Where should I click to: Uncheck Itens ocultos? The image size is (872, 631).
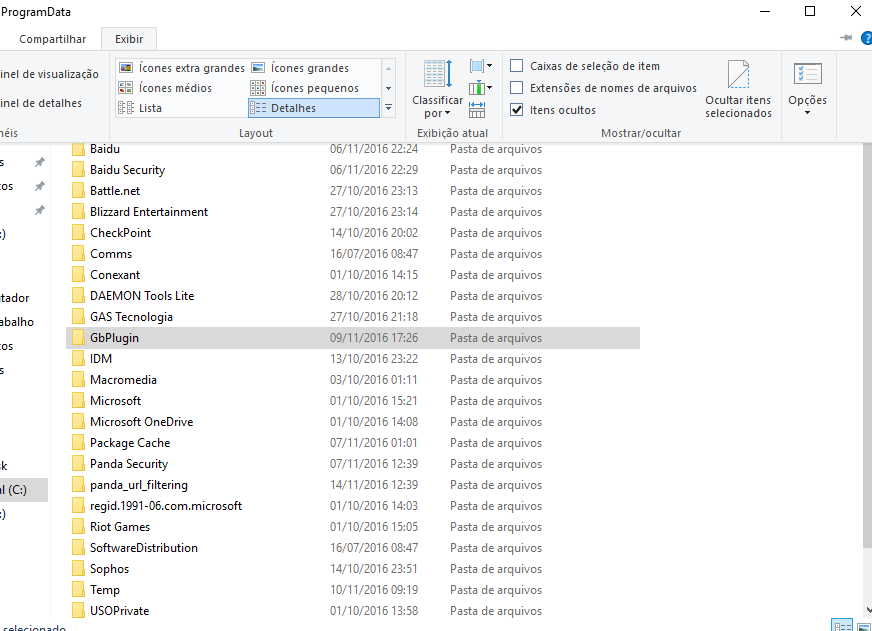click(x=517, y=110)
